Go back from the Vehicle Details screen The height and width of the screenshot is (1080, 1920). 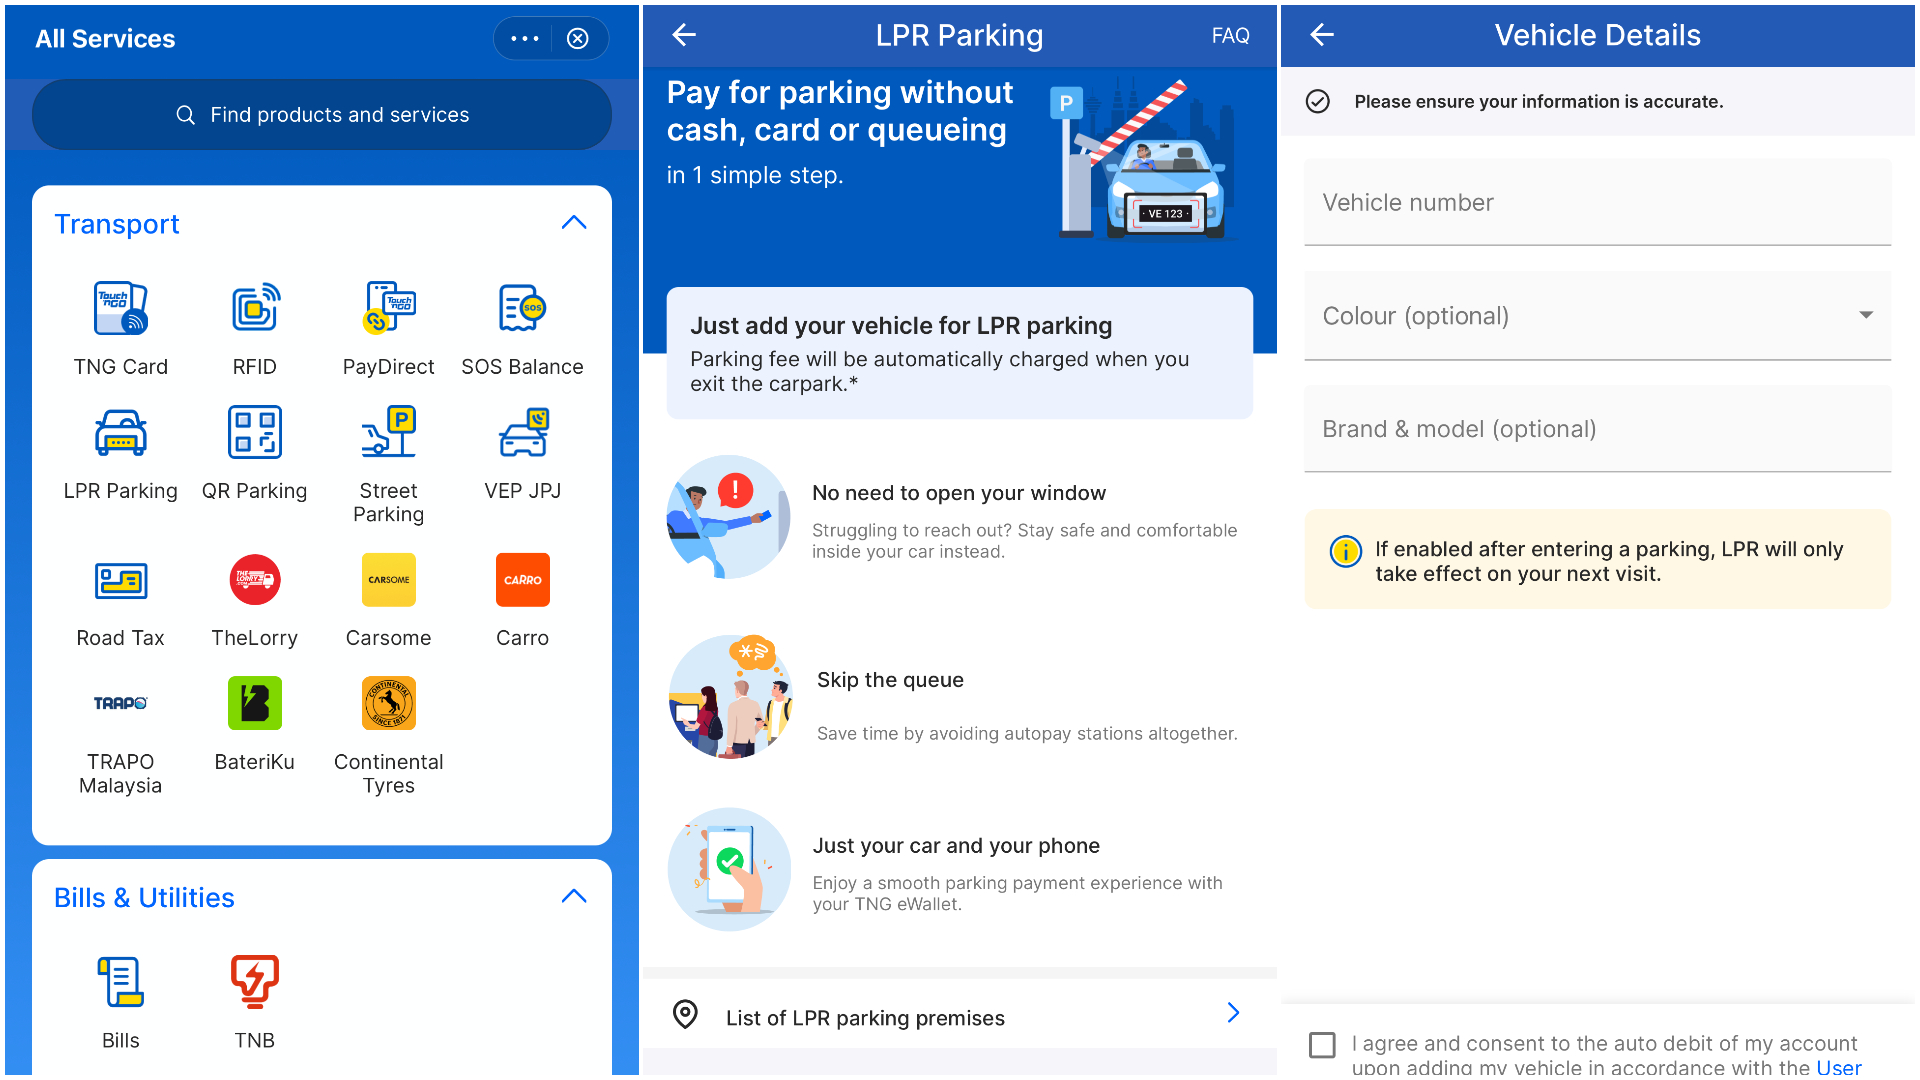click(x=1322, y=35)
